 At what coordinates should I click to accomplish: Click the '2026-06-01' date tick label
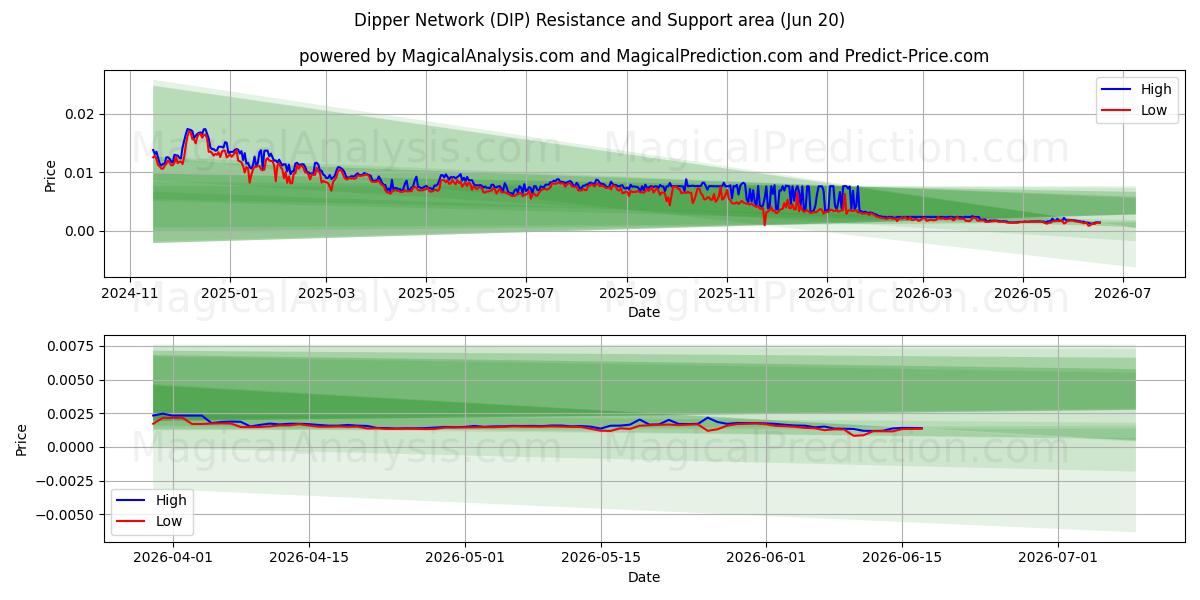click(766, 559)
